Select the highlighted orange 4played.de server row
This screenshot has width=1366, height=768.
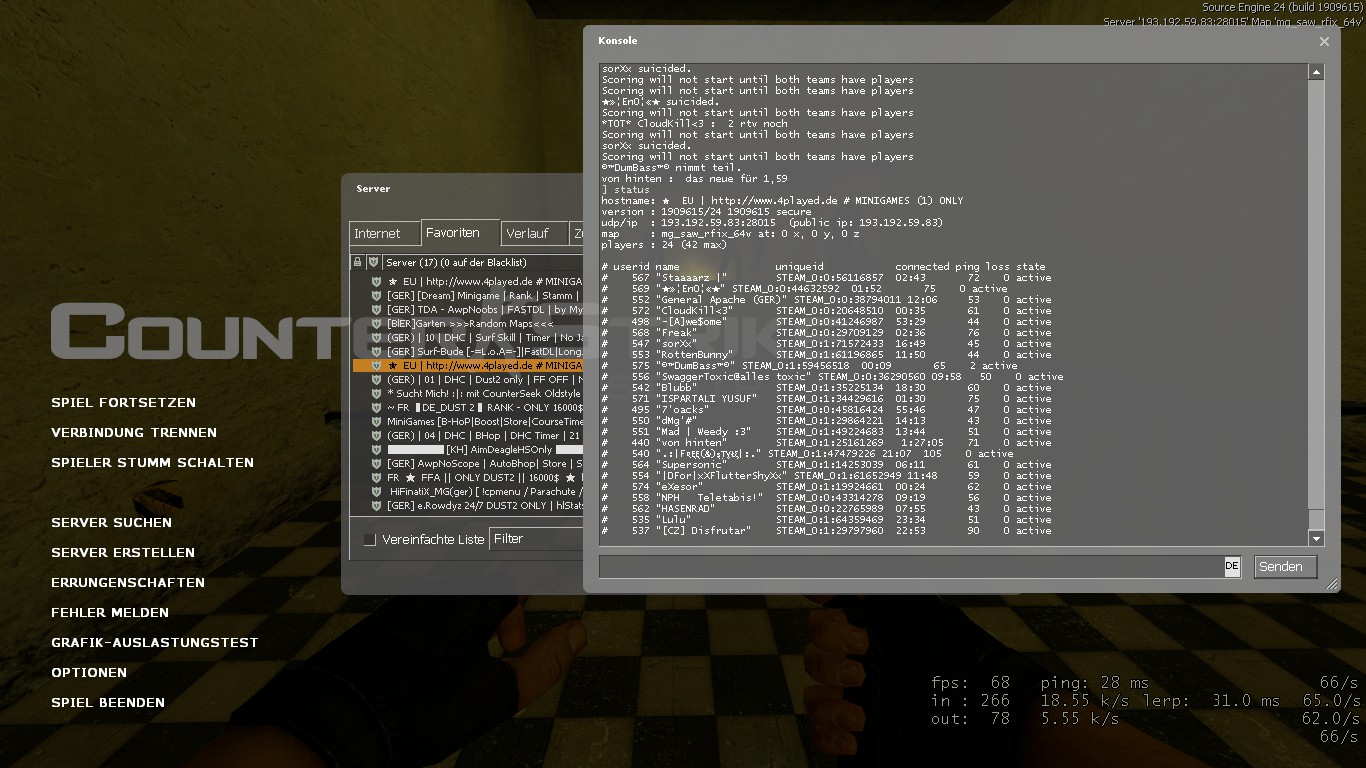(468, 366)
